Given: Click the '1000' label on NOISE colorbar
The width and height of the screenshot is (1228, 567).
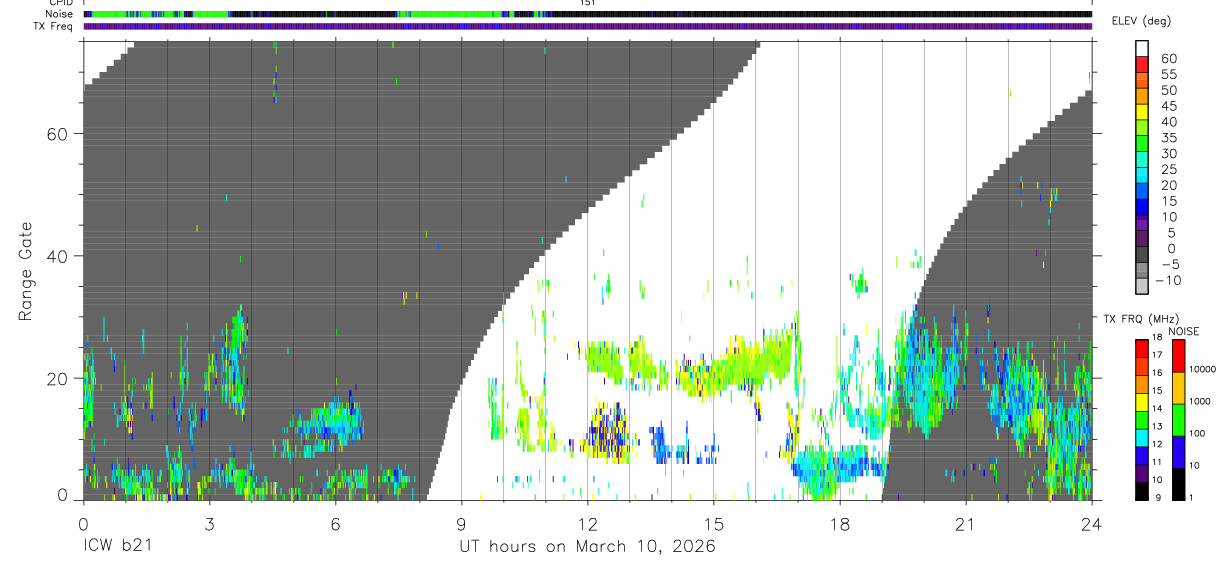Looking at the screenshot, I should point(1202,401).
